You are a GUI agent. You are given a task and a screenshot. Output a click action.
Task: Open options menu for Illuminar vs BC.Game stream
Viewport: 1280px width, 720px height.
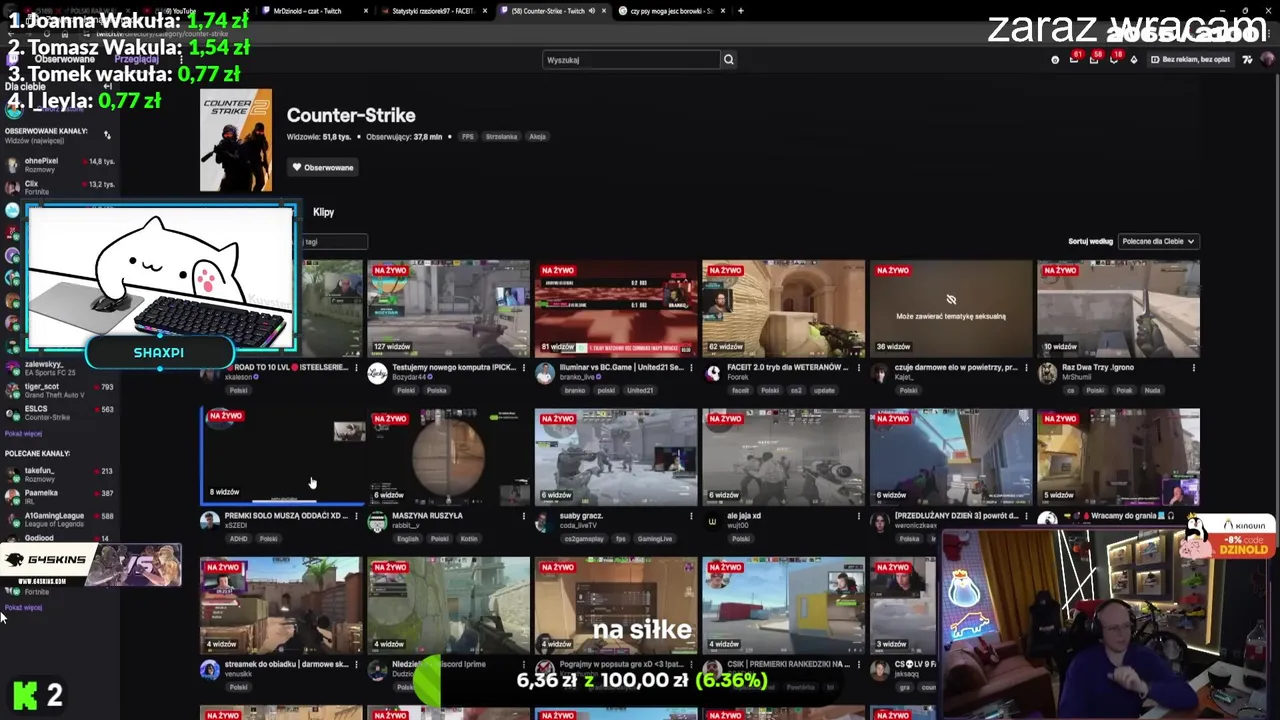point(691,368)
